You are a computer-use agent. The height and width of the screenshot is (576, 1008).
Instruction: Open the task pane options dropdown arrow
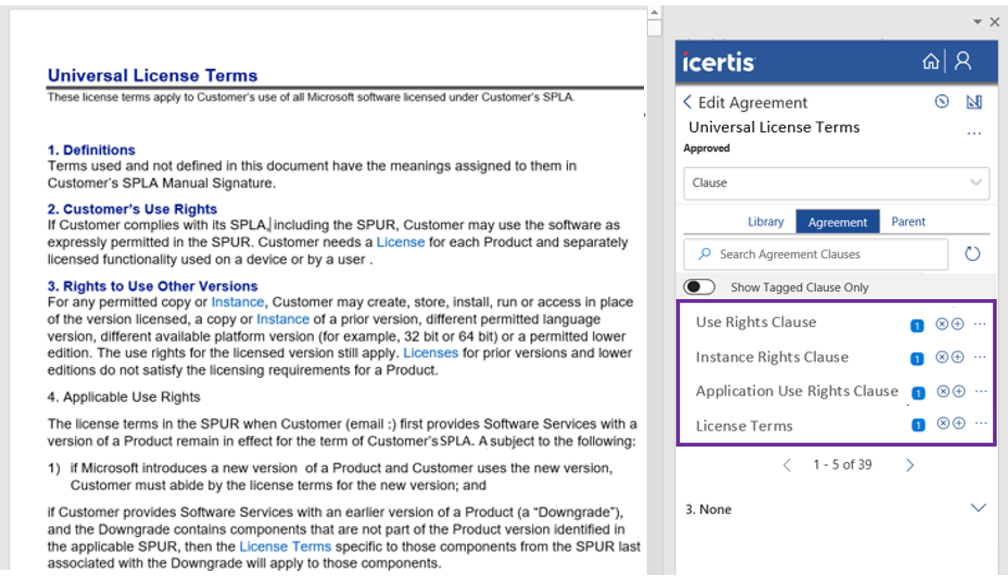pyautogui.click(x=979, y=21)
